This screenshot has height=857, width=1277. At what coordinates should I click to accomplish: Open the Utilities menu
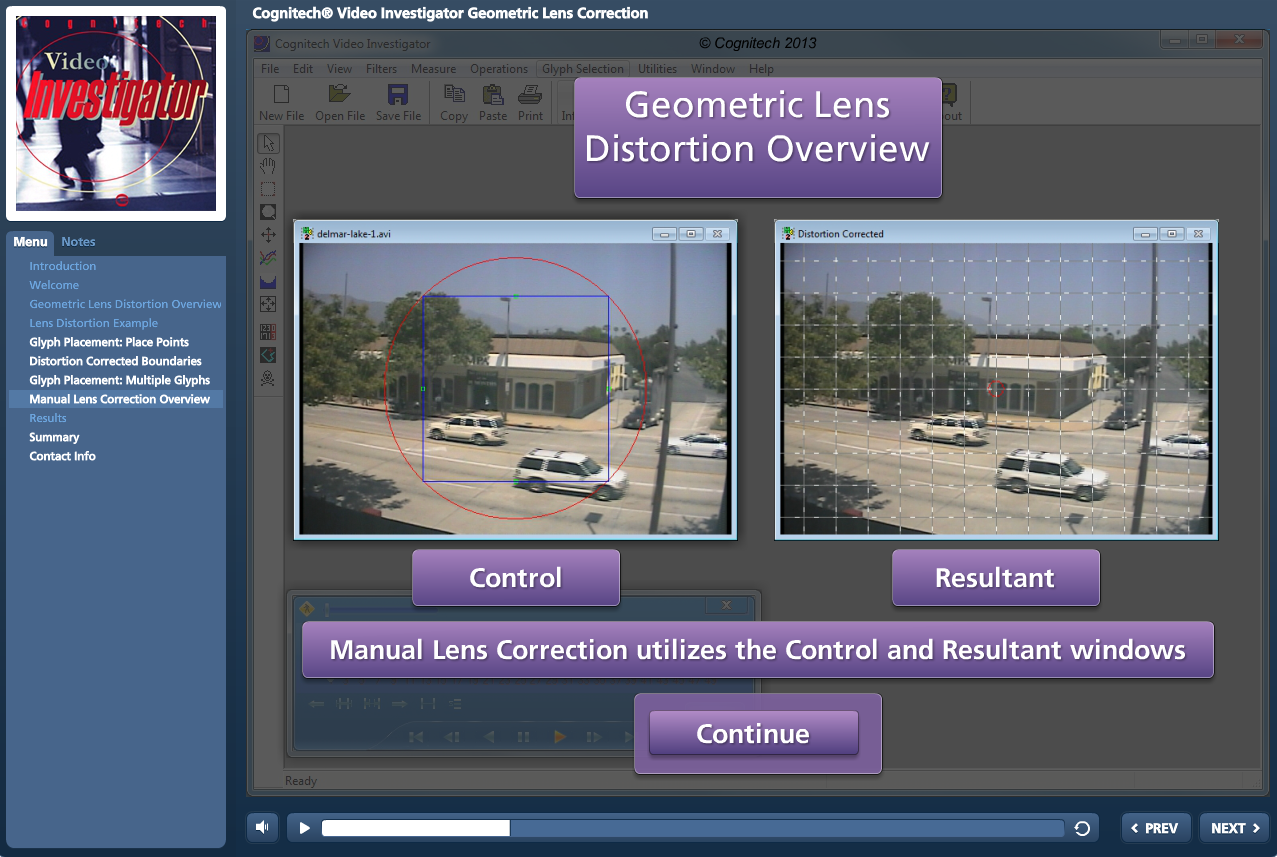tap(658, 69)
